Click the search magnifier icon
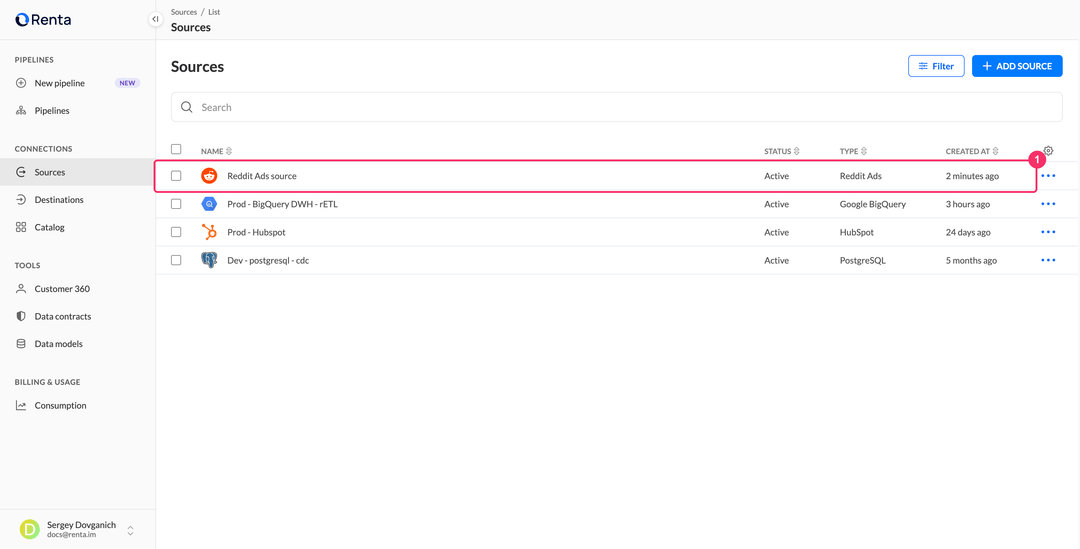Image resolution: width=1080 pixels, height=549 pixels. click(186, 107)
